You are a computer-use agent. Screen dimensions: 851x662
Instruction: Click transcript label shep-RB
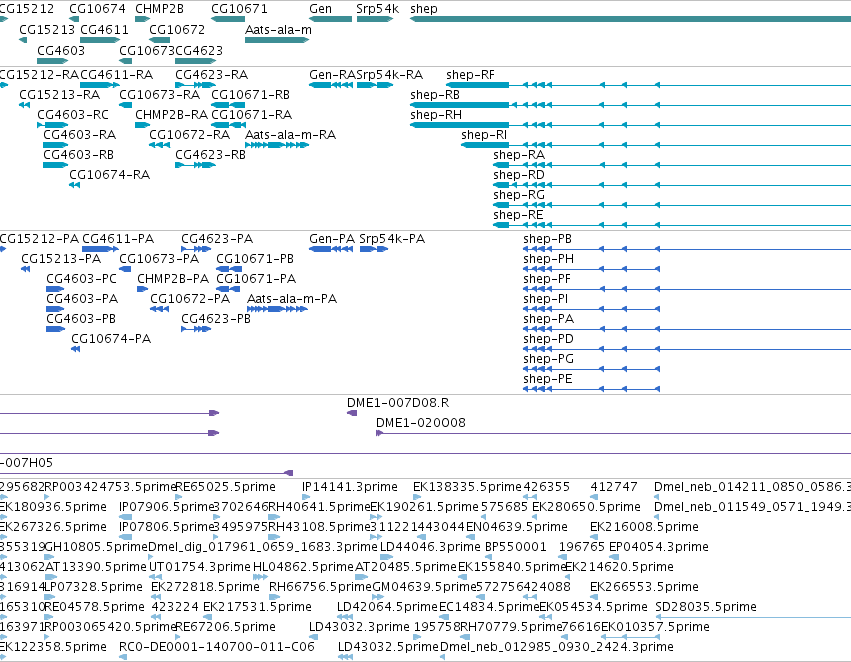click(435, 94)
